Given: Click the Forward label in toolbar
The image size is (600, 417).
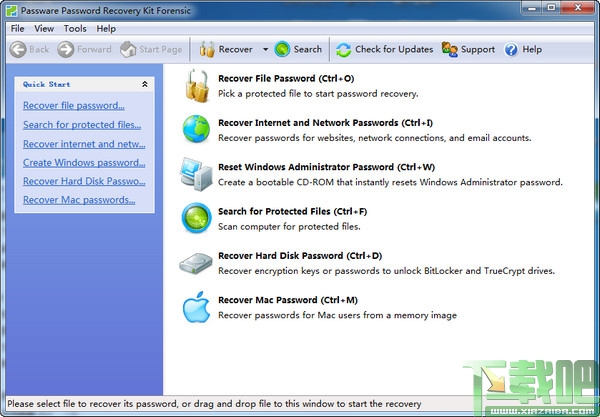Looking at the screenshot, I should (94, 49).
